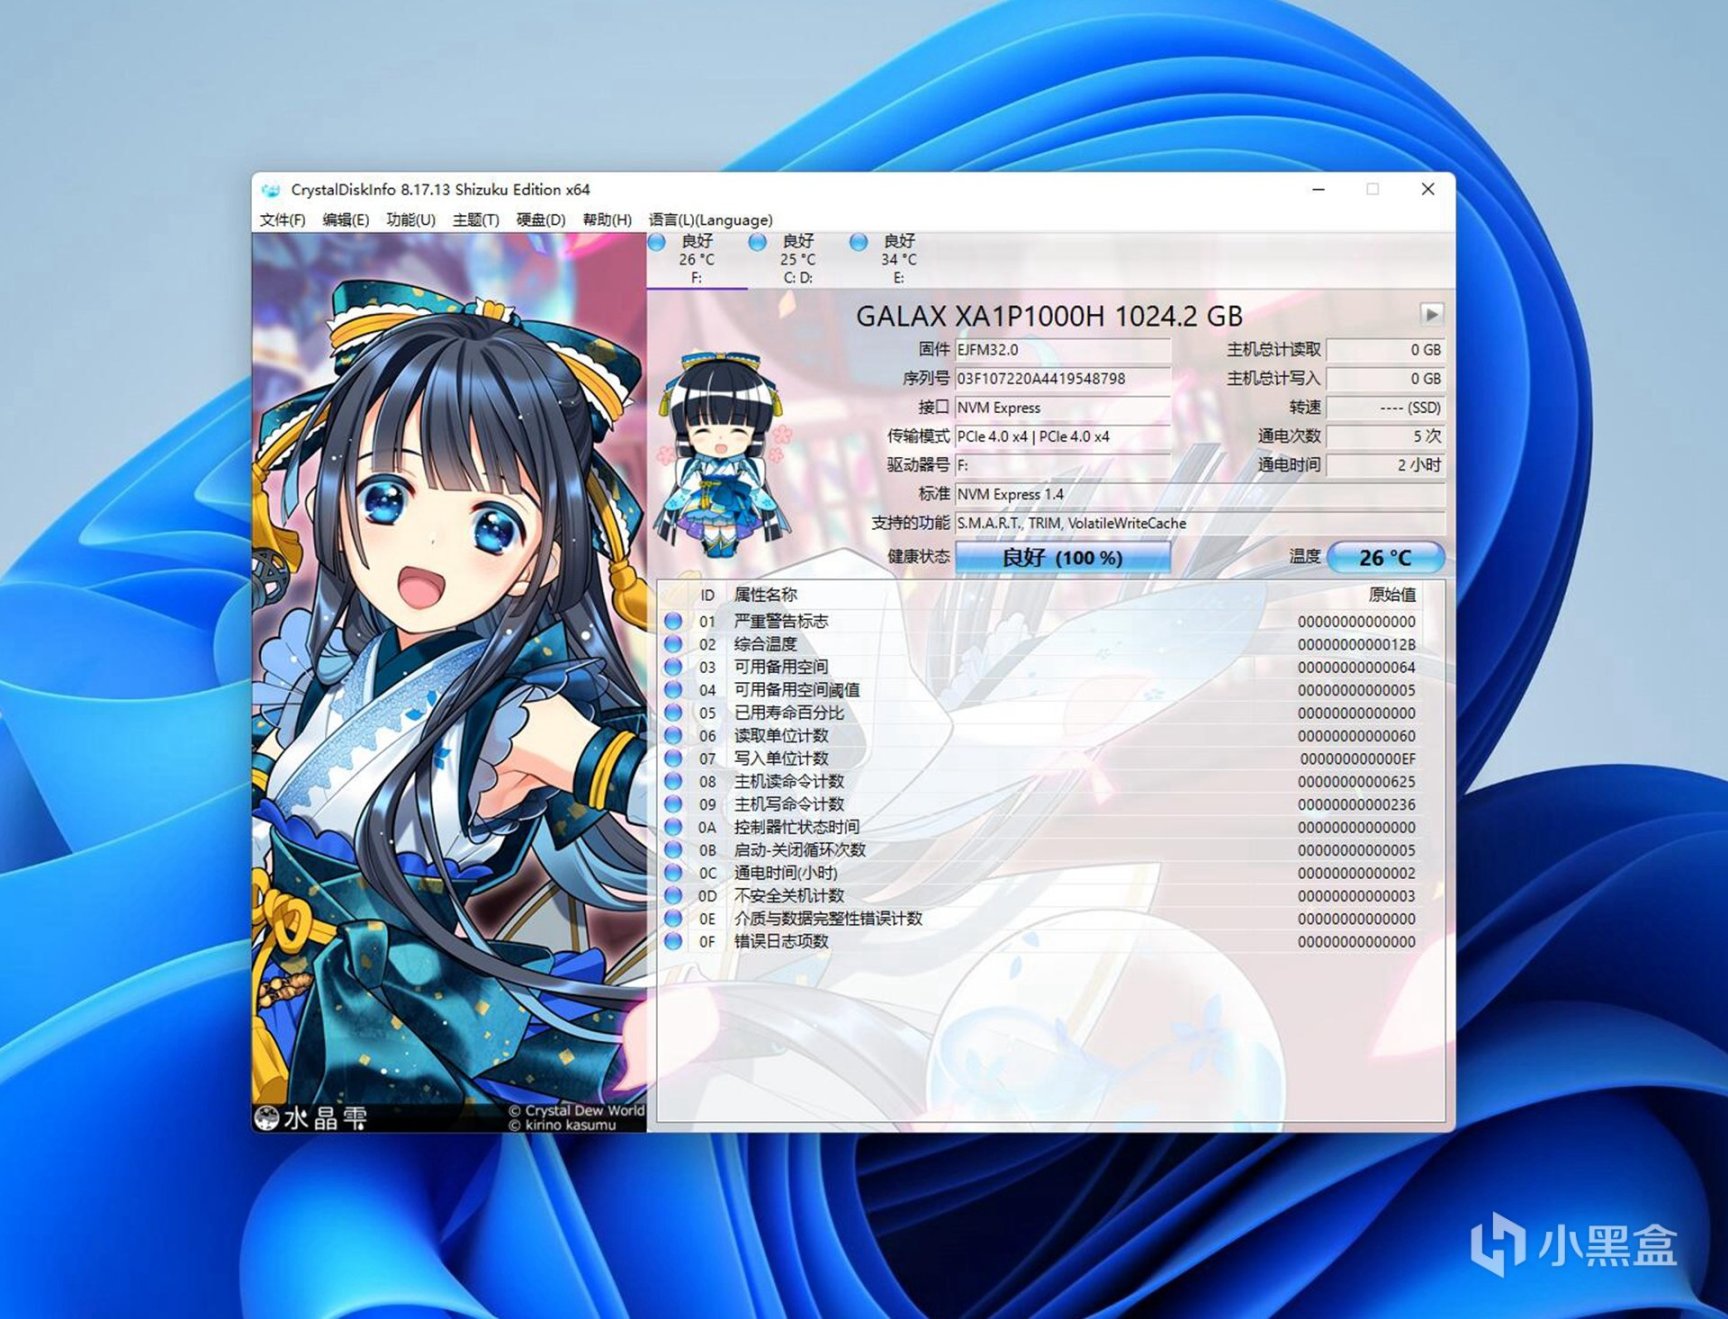This screenshot has width=1728, height=1319.
Task: Select the 综合温度 attribute name
Action: 766,645
